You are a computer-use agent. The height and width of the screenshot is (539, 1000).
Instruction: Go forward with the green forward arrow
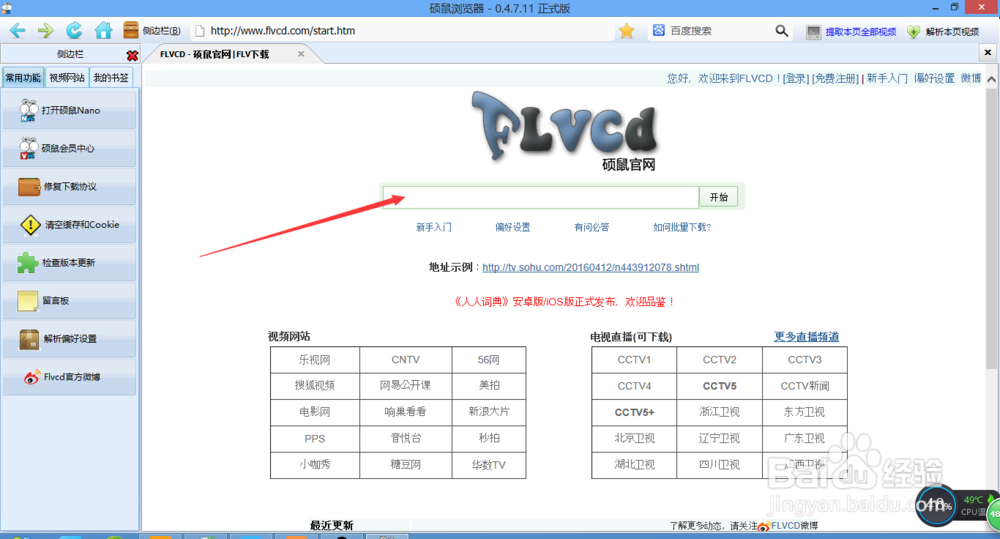45,31
